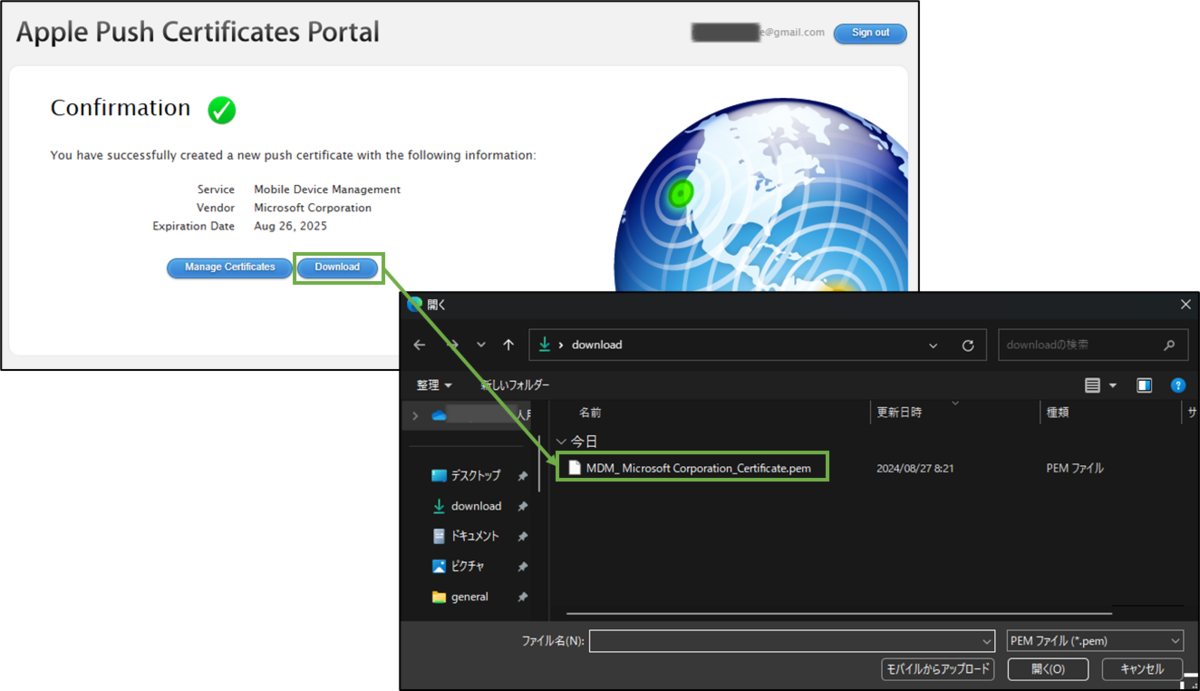Open the dialog help icon
The image size is (1200, 691).
coord(1178,385)
